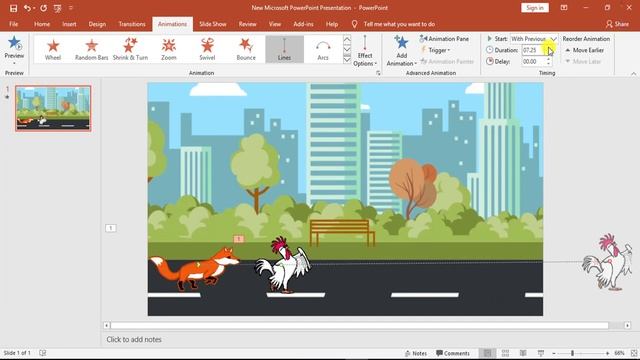Click the notes area to add notes
Viewport: 640px width, 360px height.
[134, 340]
